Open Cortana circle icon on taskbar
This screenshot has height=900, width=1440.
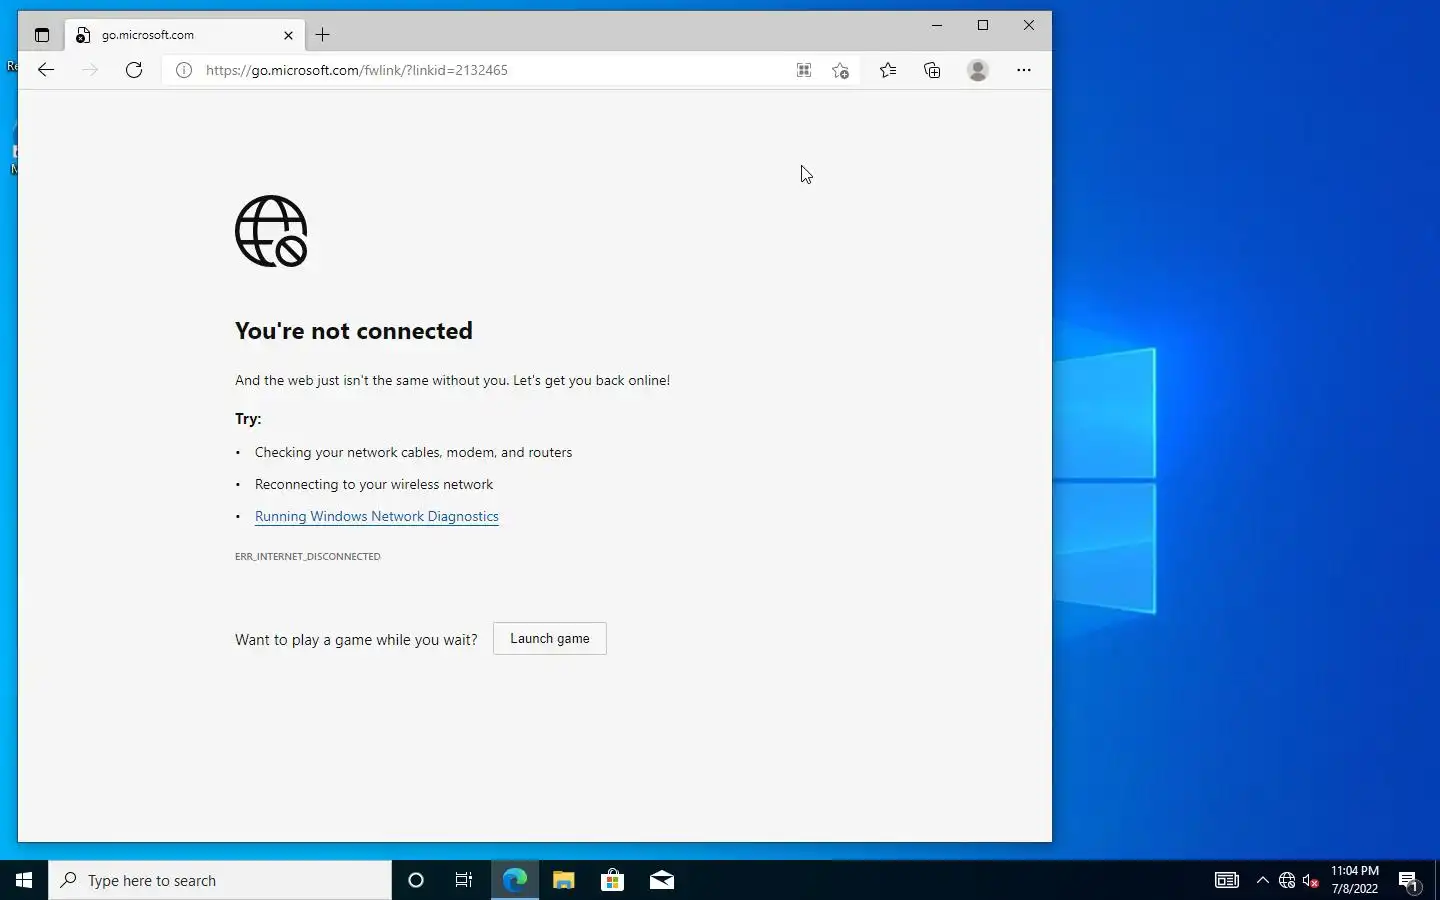(416, 880)
